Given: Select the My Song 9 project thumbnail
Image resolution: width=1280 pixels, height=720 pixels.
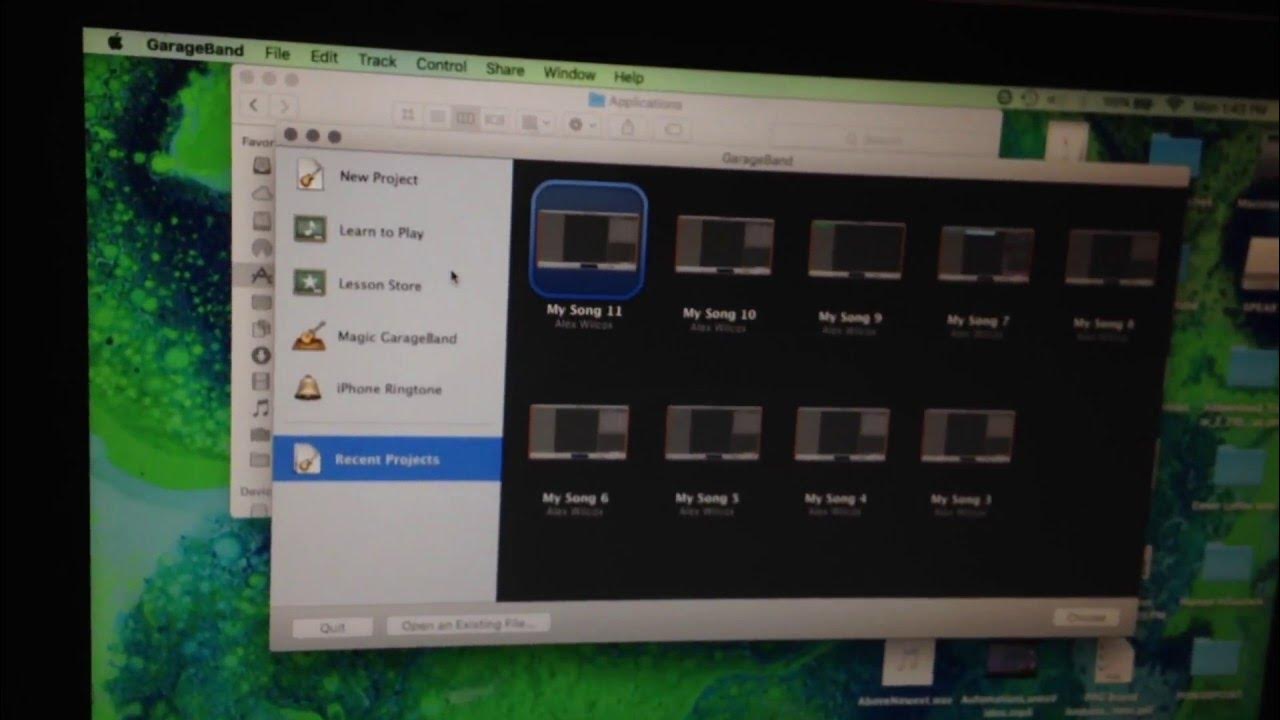Looking at the screenshot, I should pyautogui.click(x=856, y=249).
